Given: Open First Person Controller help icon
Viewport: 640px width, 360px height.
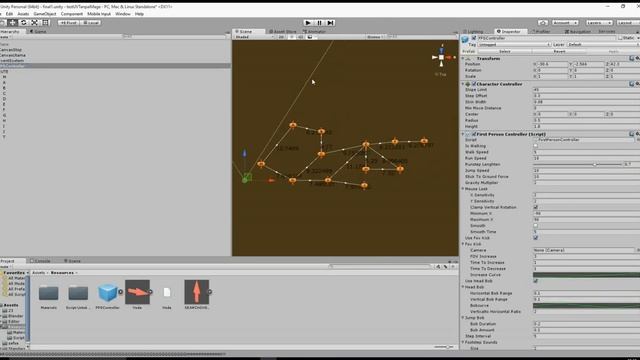Looking at the screenshot, I should pyautogui.click(x=631, y=134).
